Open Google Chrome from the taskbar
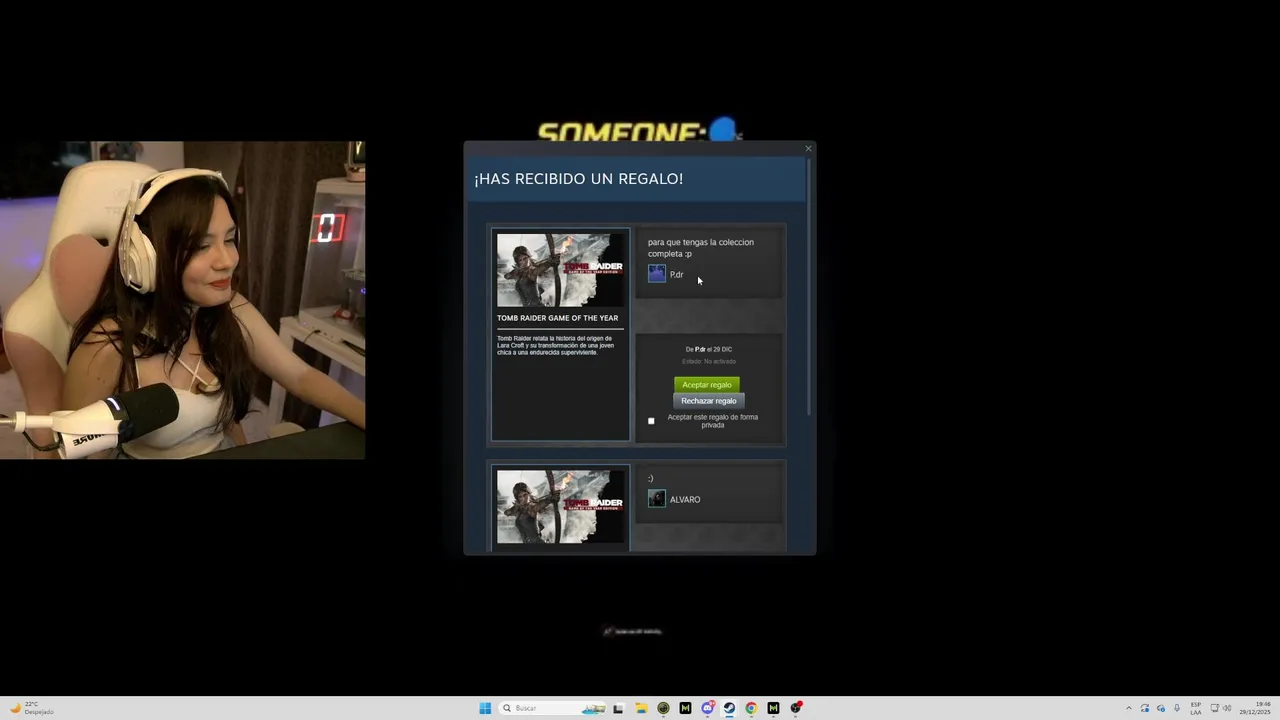The width and height of the screenshot is (1280, 720). (751, 708)
